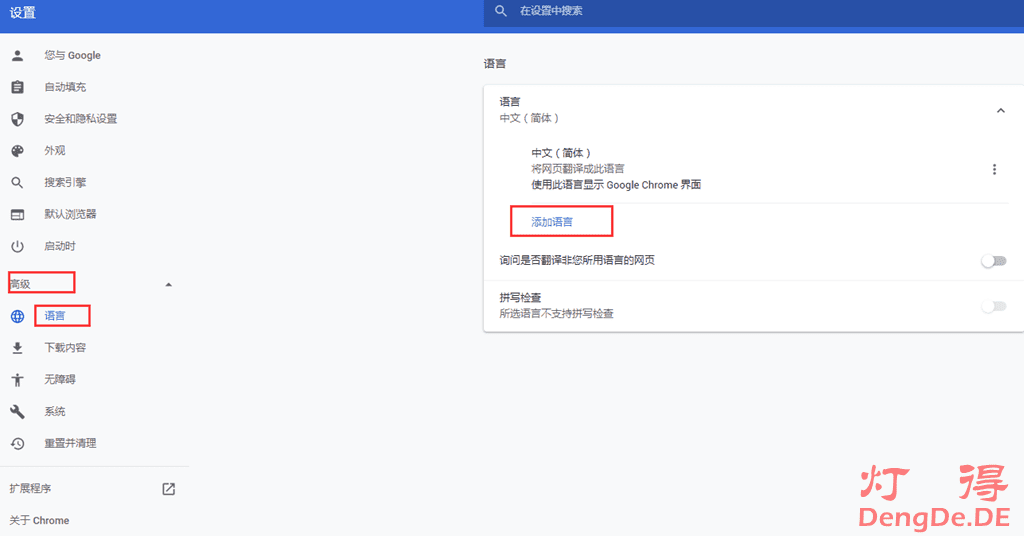1024x536 pixels.
Task: Click the power icon for 启动时
Action: pos(17,246)
